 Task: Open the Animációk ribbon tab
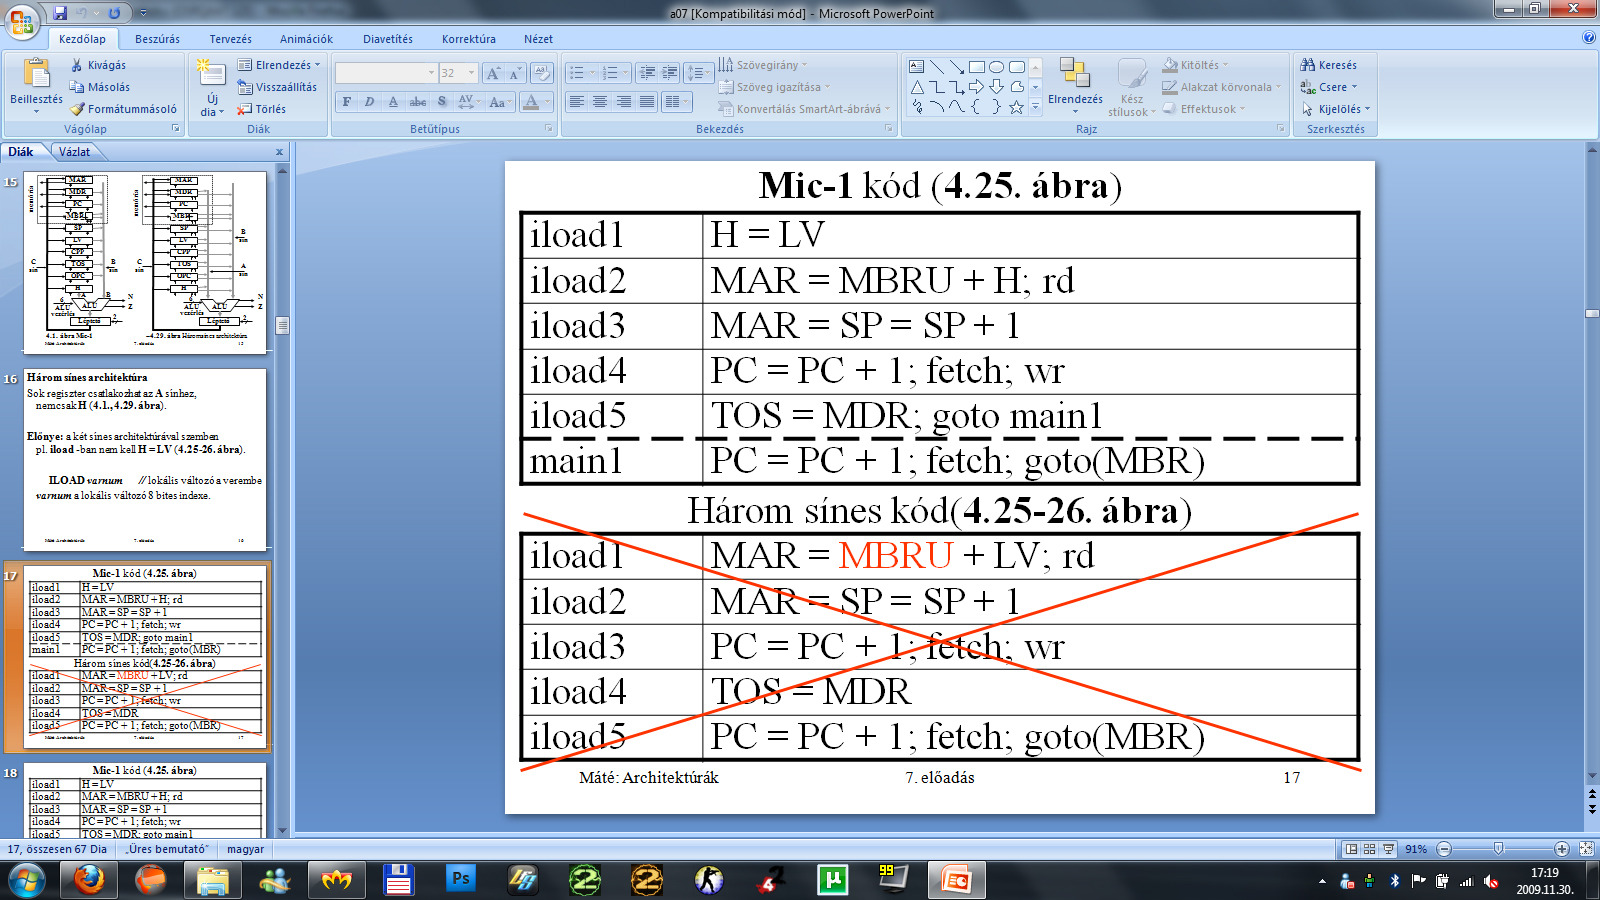(x=306, y=39)
